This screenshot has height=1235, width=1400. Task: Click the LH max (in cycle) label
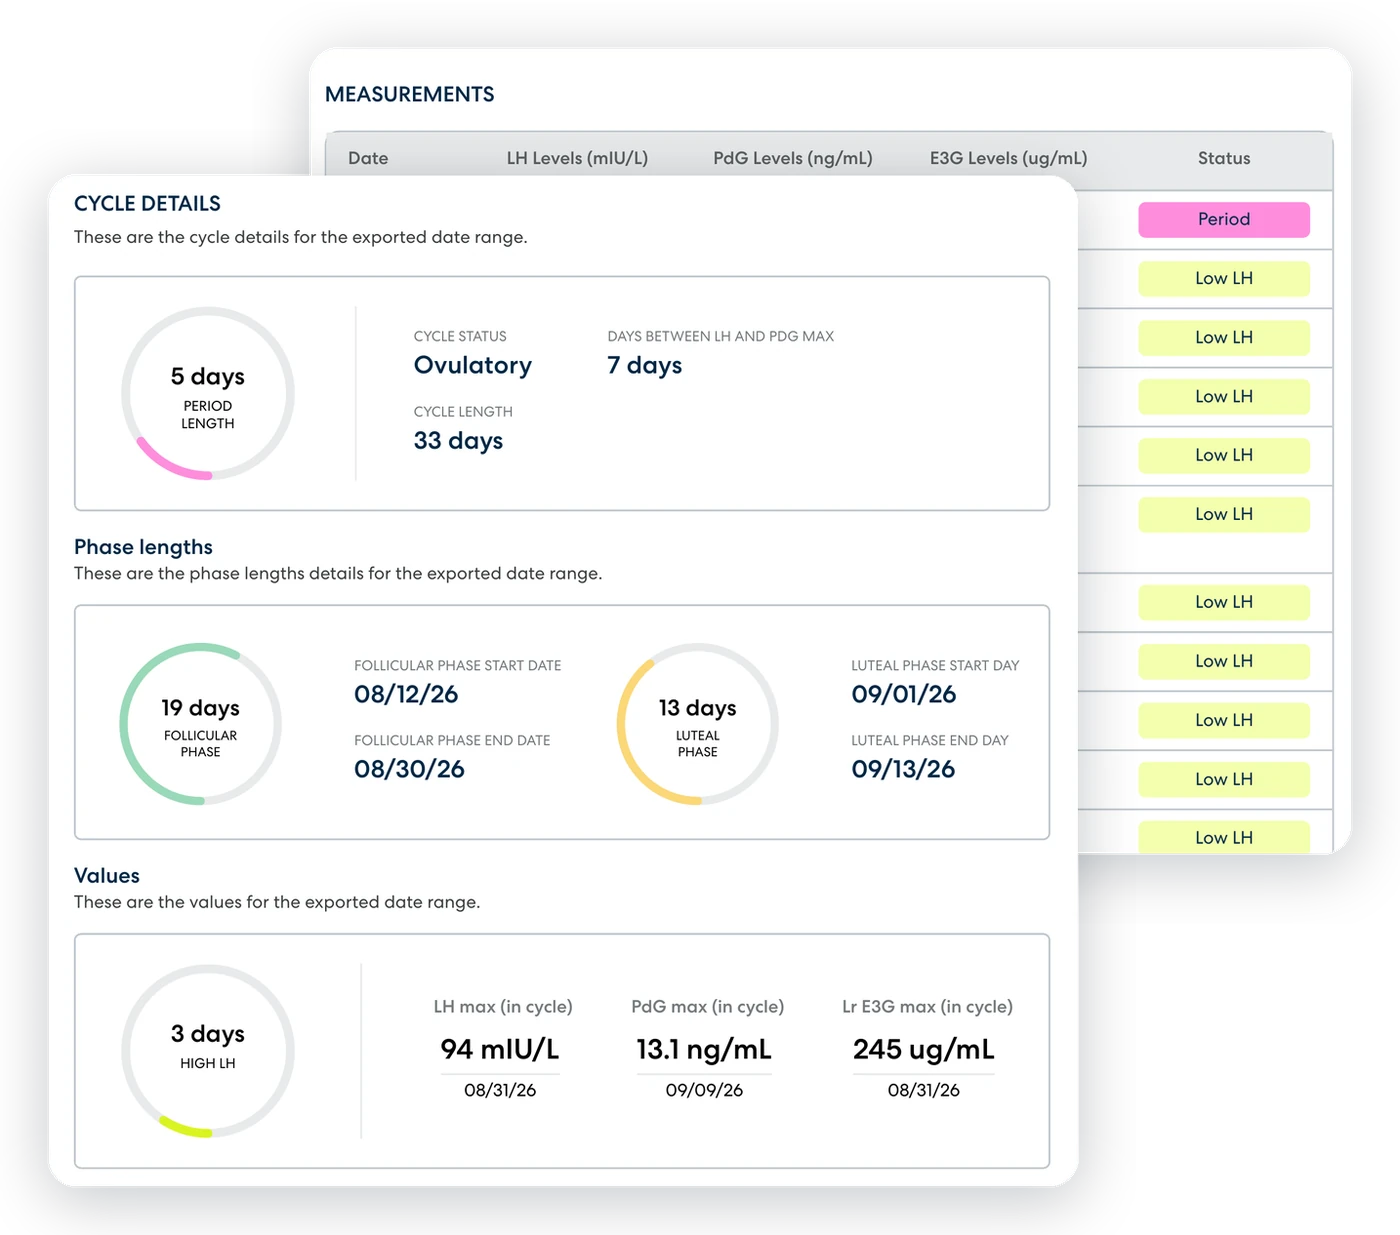tap(503, 1007)
